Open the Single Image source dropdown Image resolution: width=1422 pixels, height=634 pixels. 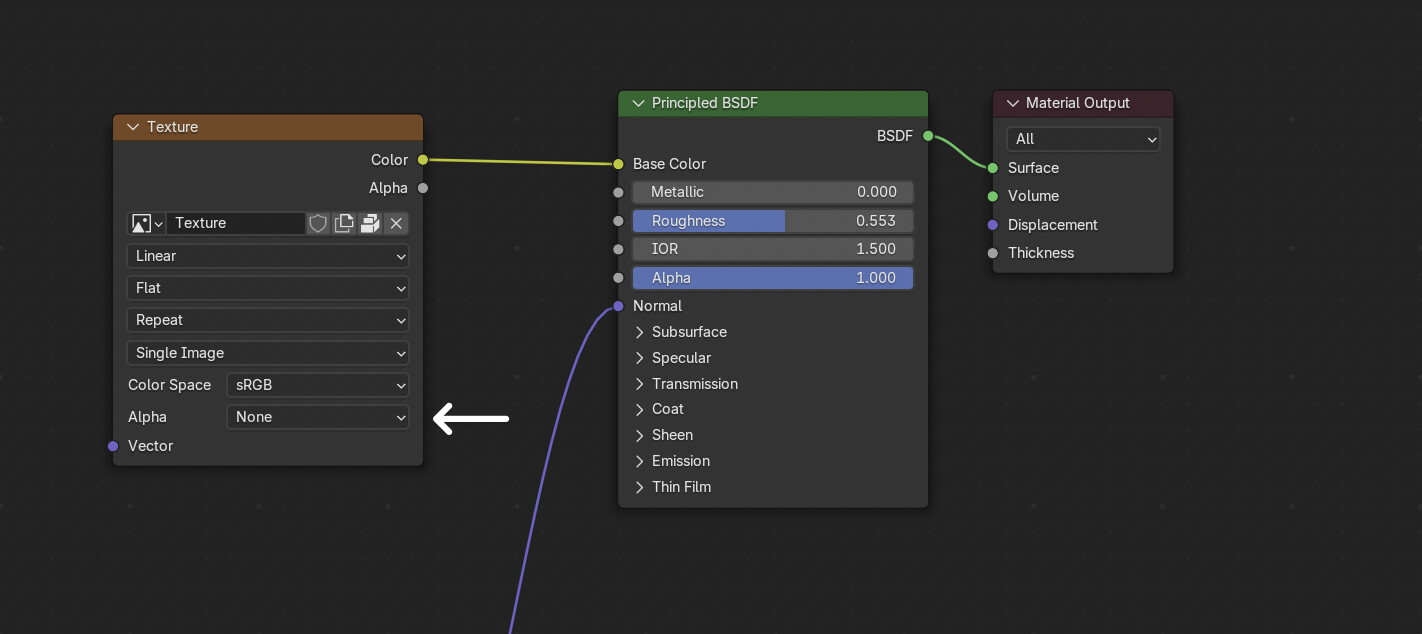[268, 353]
